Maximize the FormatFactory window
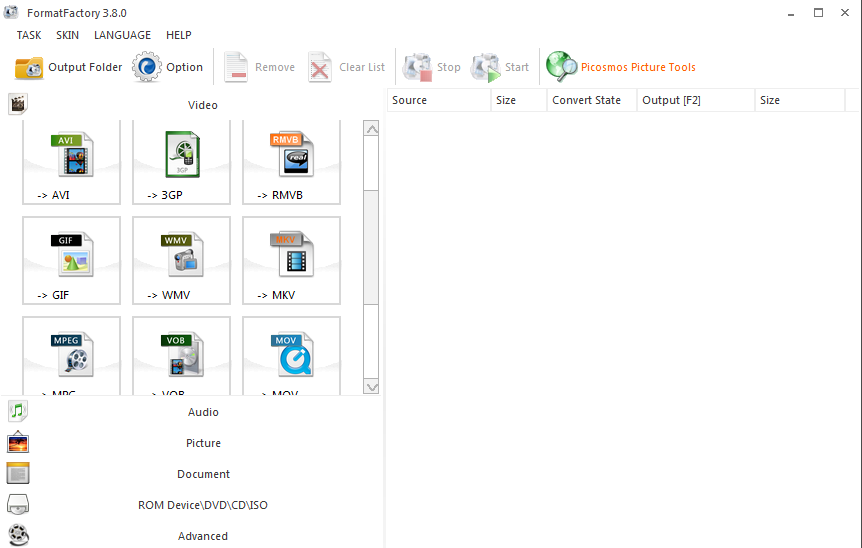862x548 pixels. [819, 13]
